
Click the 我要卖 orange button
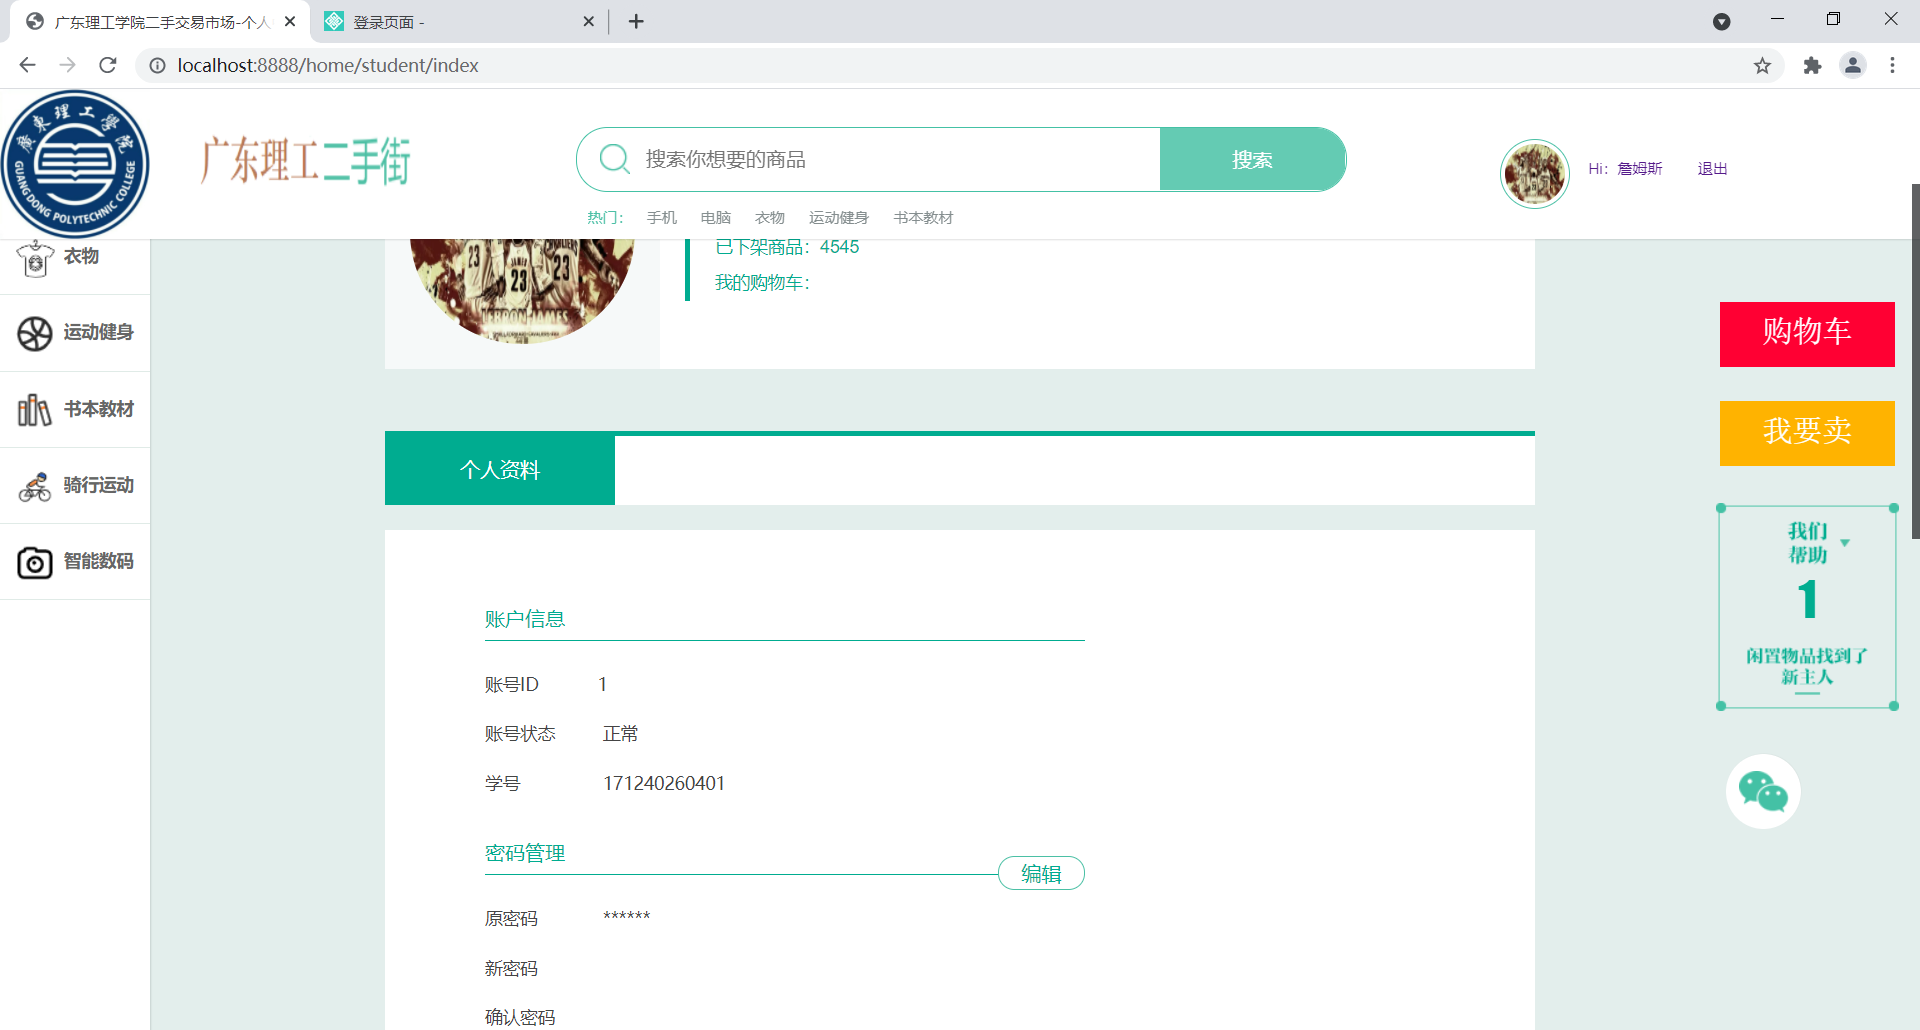(1807, 433)
